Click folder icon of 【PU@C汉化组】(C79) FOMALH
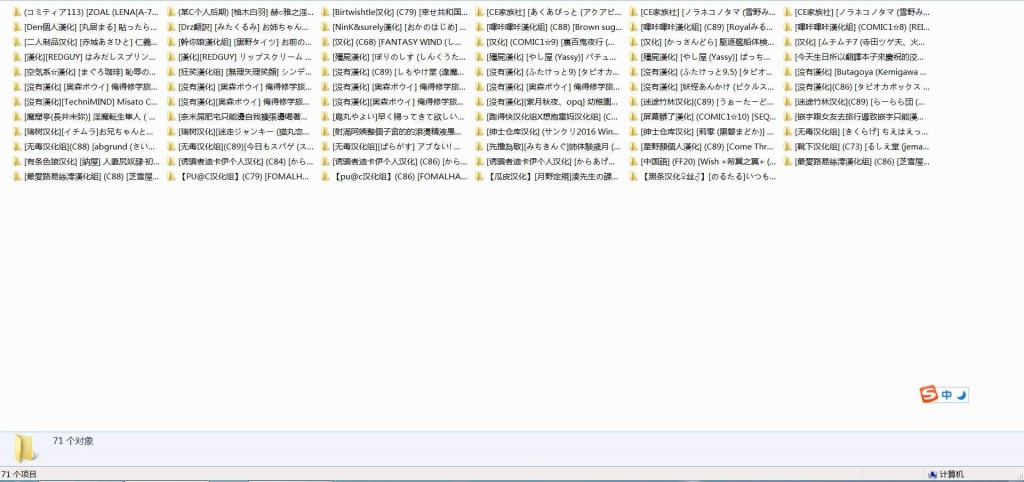 [x=171, y=177]
